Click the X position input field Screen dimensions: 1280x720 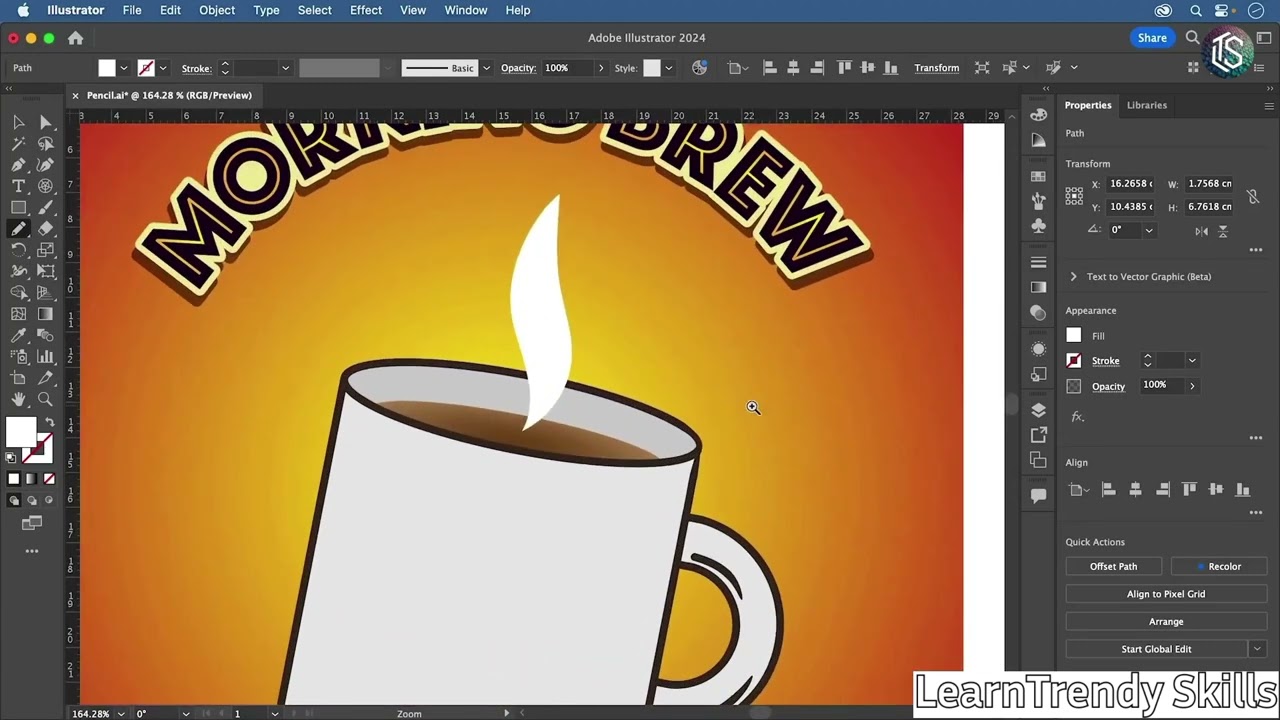1131,184
